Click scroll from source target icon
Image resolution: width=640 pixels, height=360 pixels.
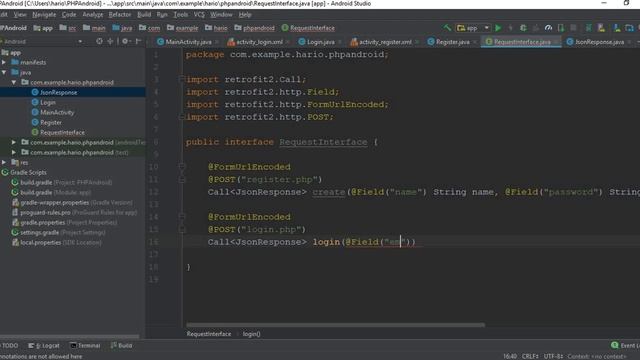99,41
